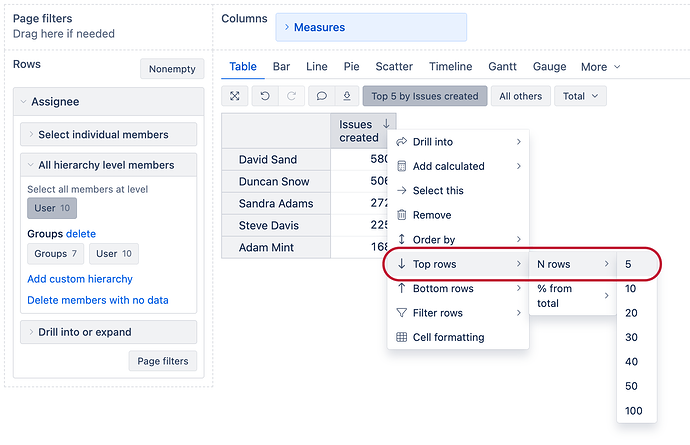
Task: Open the Total dropdown
Action: coord(580,96)
